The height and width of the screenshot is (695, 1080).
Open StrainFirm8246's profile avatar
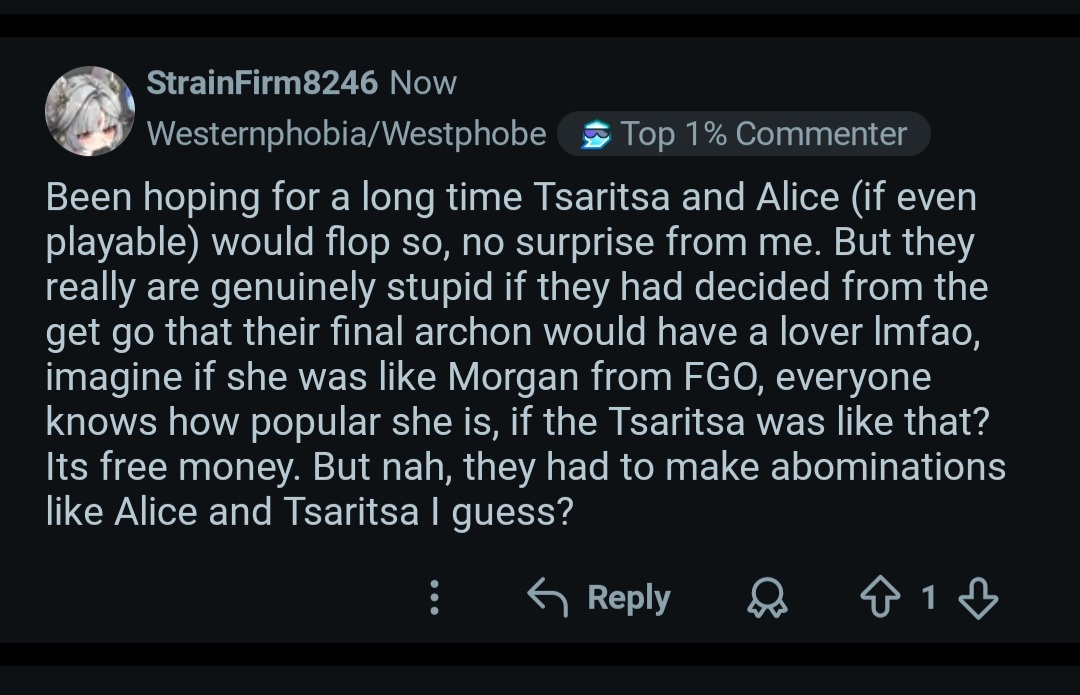(x=90, y=111)
